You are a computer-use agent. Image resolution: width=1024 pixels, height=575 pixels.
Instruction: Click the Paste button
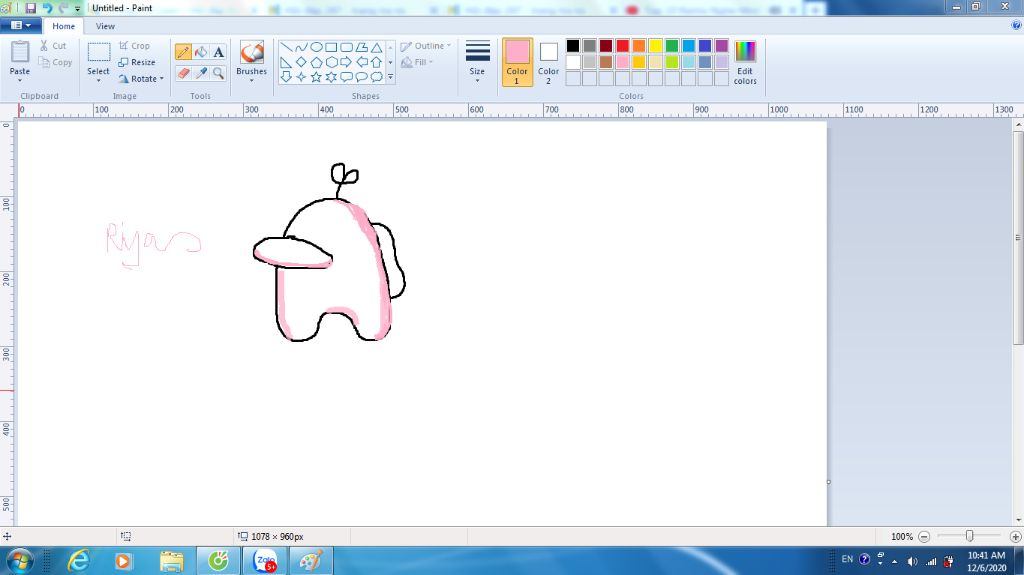pos(20,61)
